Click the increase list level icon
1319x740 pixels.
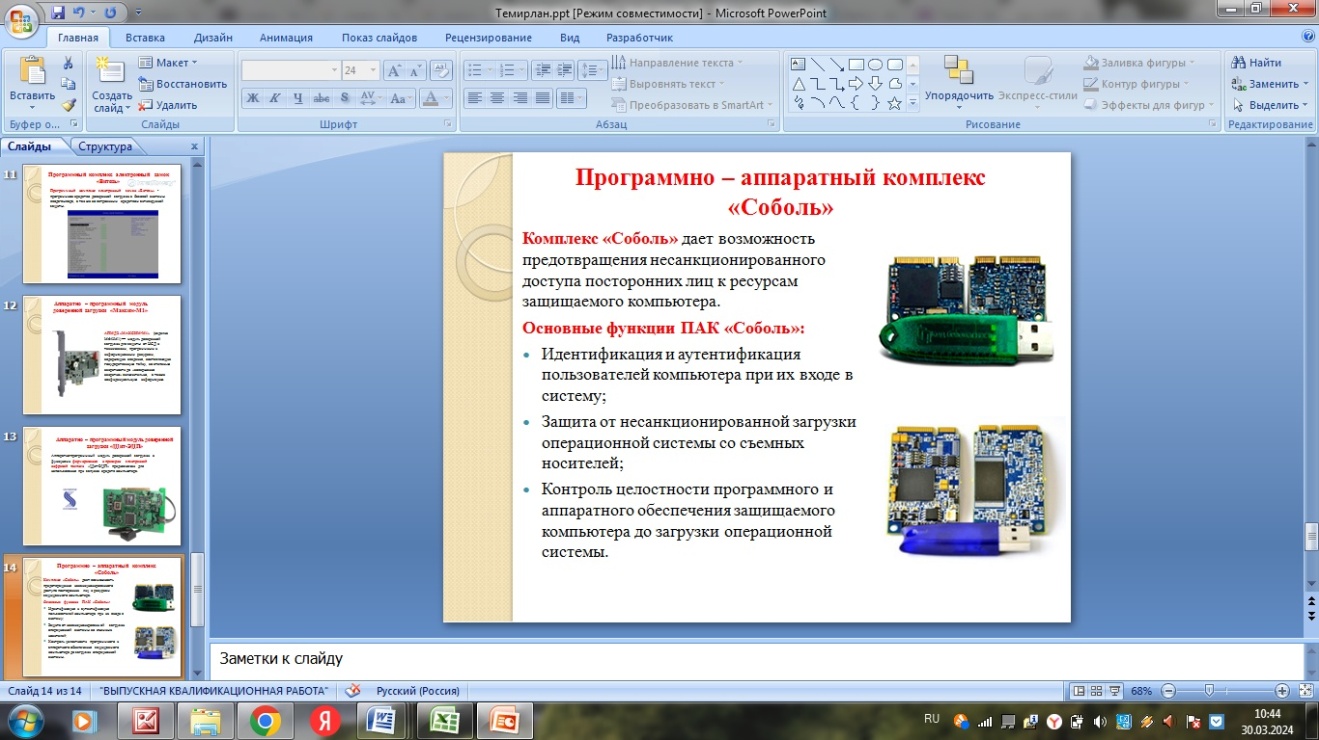point(565,71)
